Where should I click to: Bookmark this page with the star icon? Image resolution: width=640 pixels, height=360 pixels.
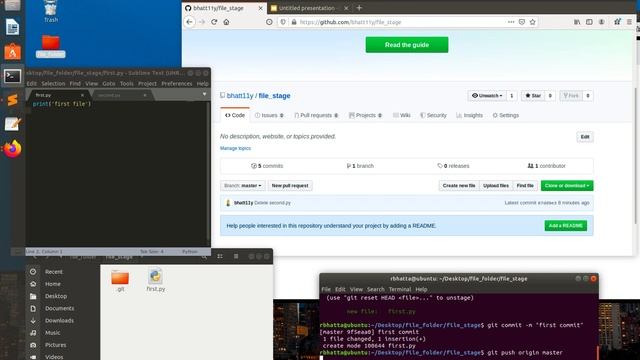[x=533, y=22]
